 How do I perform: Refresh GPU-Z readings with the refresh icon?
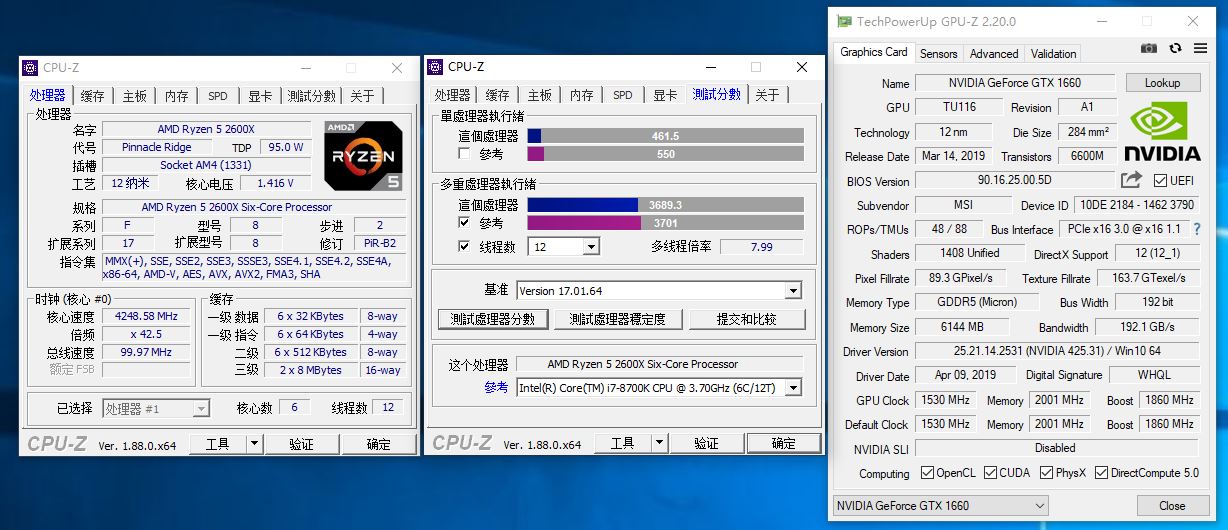click(1175, 48)
